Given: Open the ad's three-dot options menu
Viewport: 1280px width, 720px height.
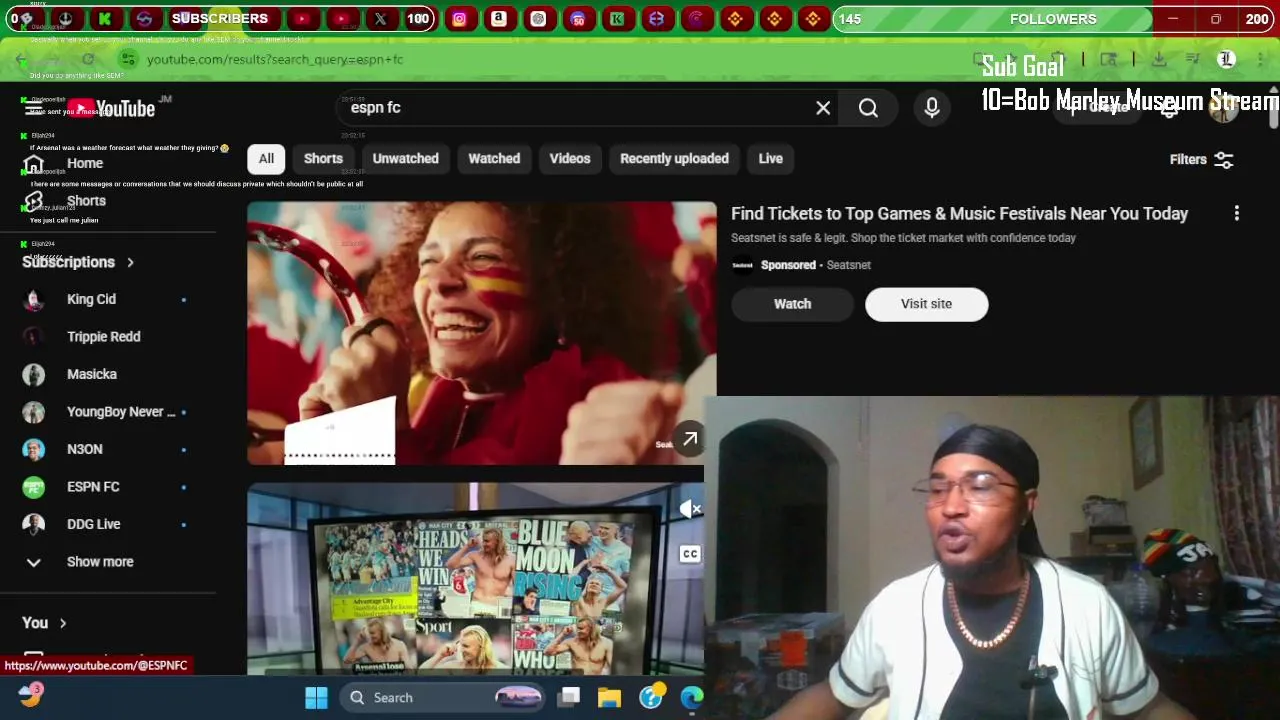Looking at the screenshot, I should point(1237,213).
